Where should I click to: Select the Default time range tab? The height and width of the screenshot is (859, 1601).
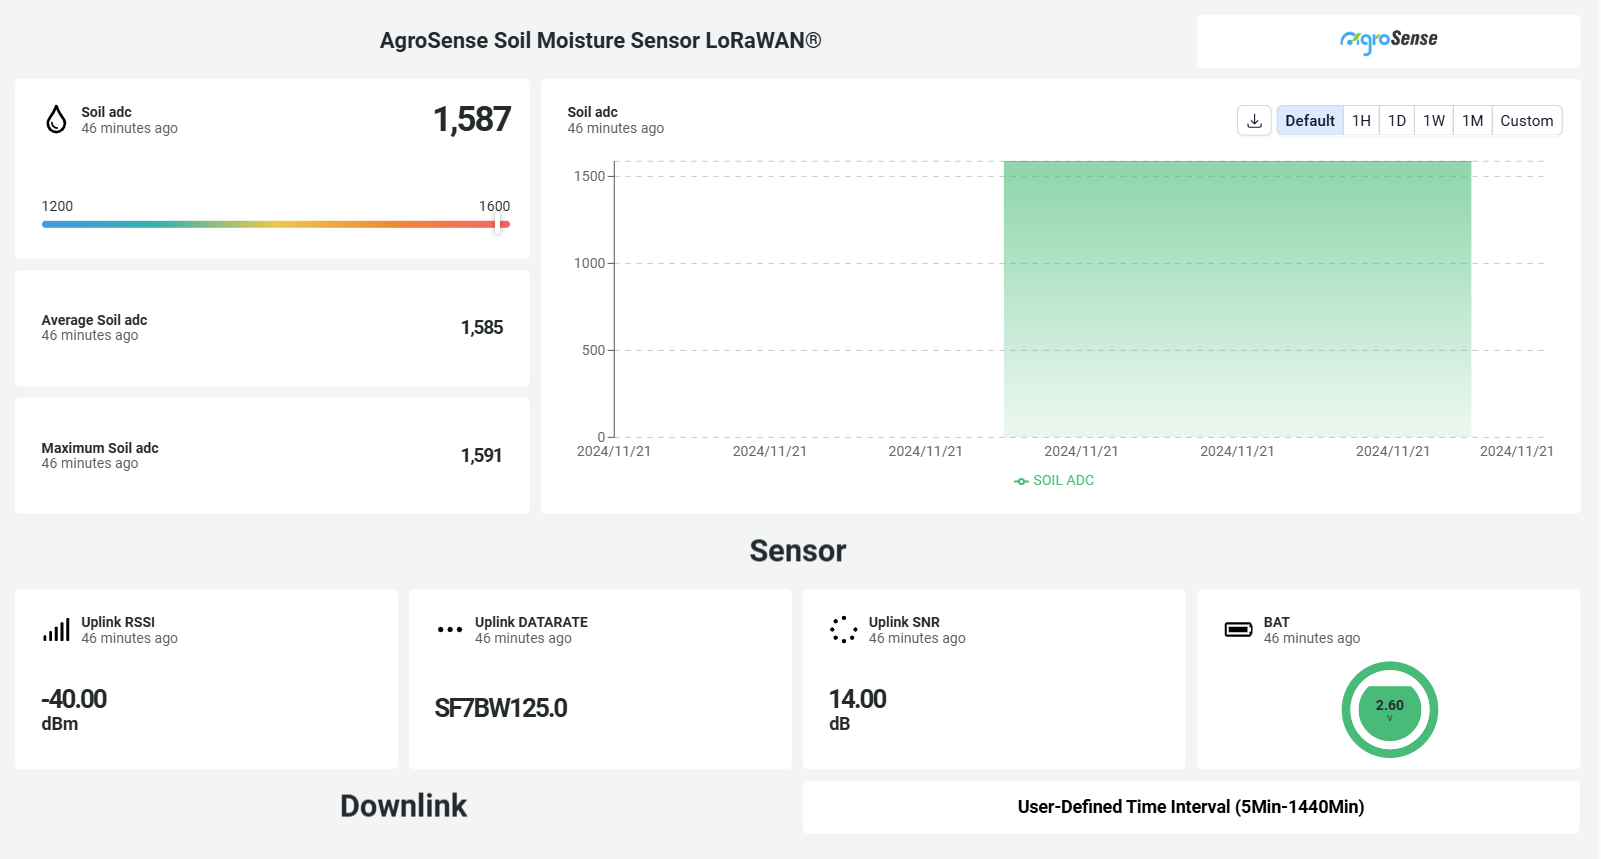pyautogui.click(x=1310, y=121)
